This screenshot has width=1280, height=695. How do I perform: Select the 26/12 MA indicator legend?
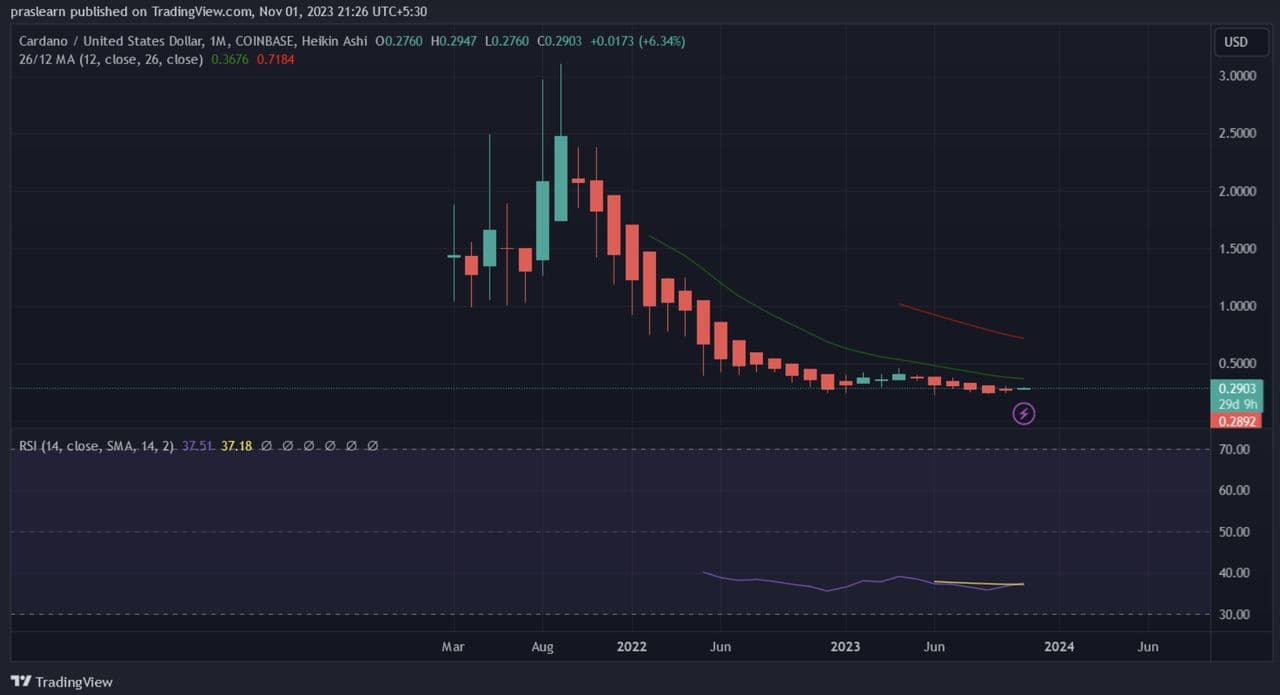[110, 59]
